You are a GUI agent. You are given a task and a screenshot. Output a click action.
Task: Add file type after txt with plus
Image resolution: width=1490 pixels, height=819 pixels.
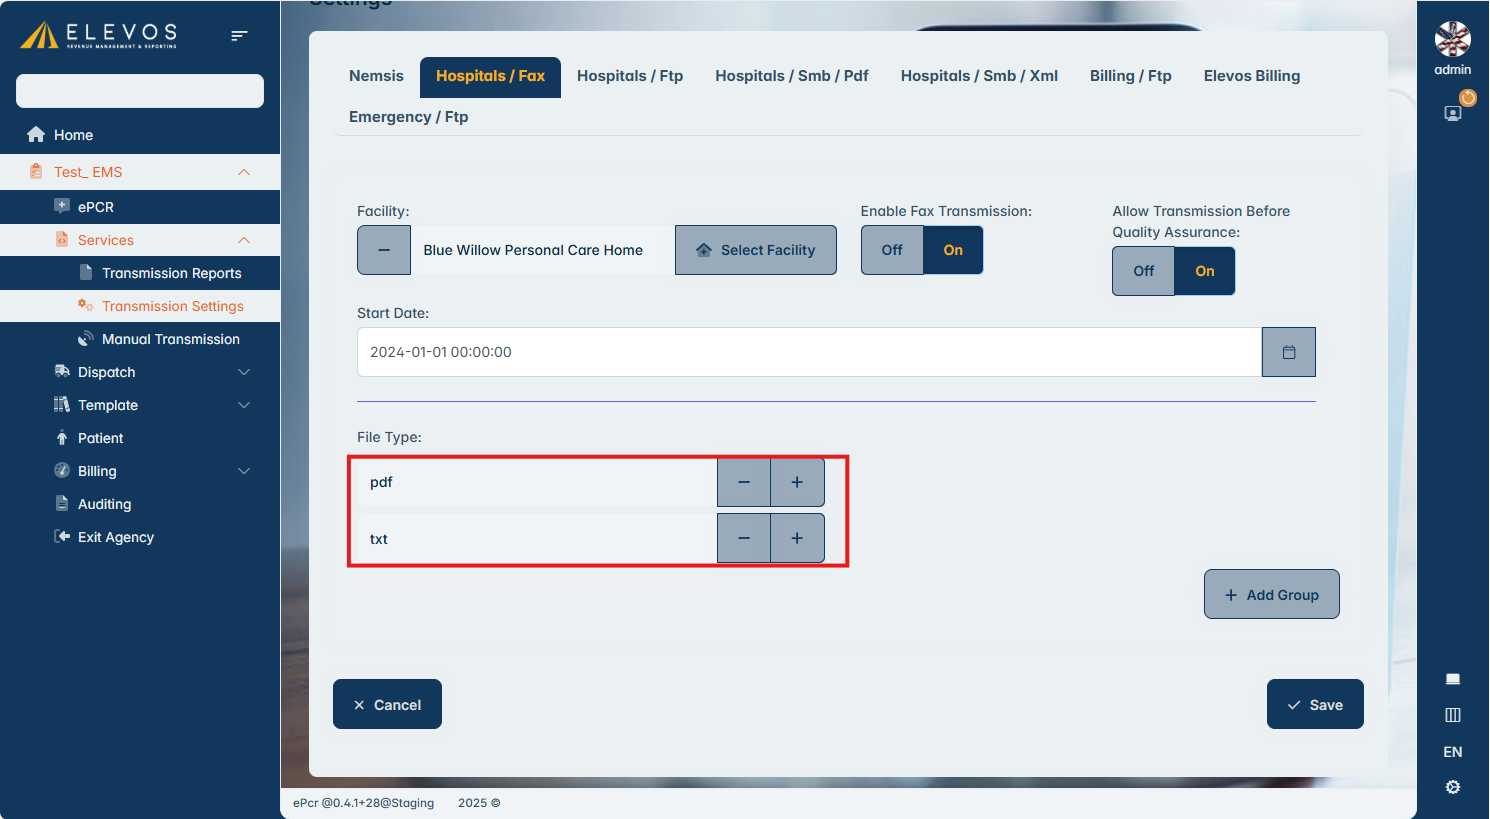797,538
